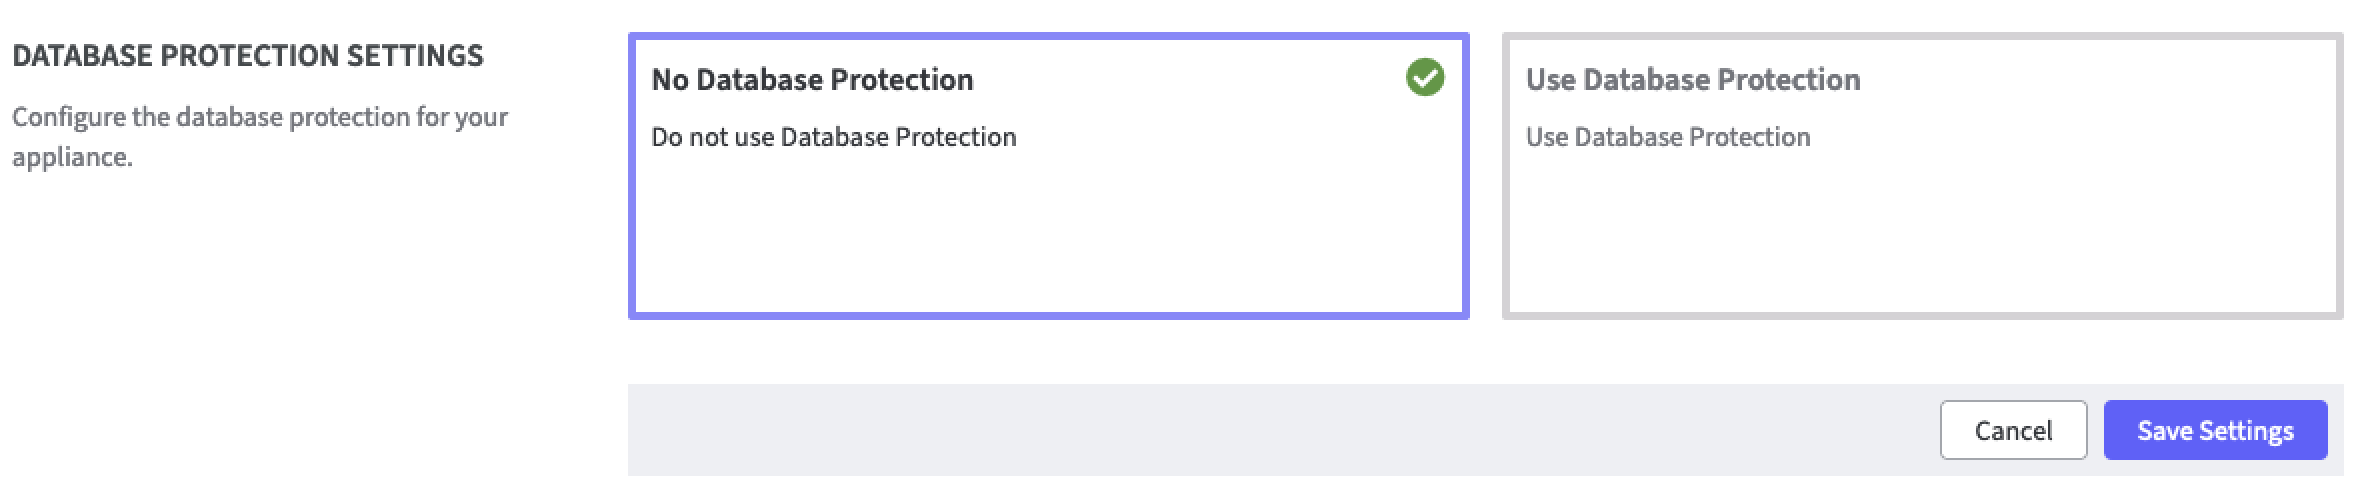The image size is (2366, 500).
Task: Click the word 'appliance.' in the section description
Action: click(x=72, y=158)
